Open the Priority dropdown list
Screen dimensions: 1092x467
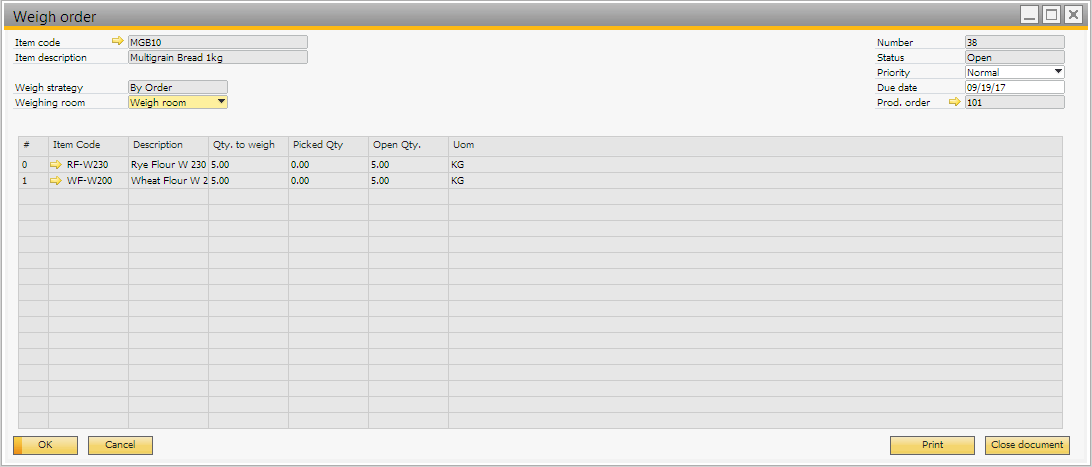pyautogui.click(x=1058, y=72)
